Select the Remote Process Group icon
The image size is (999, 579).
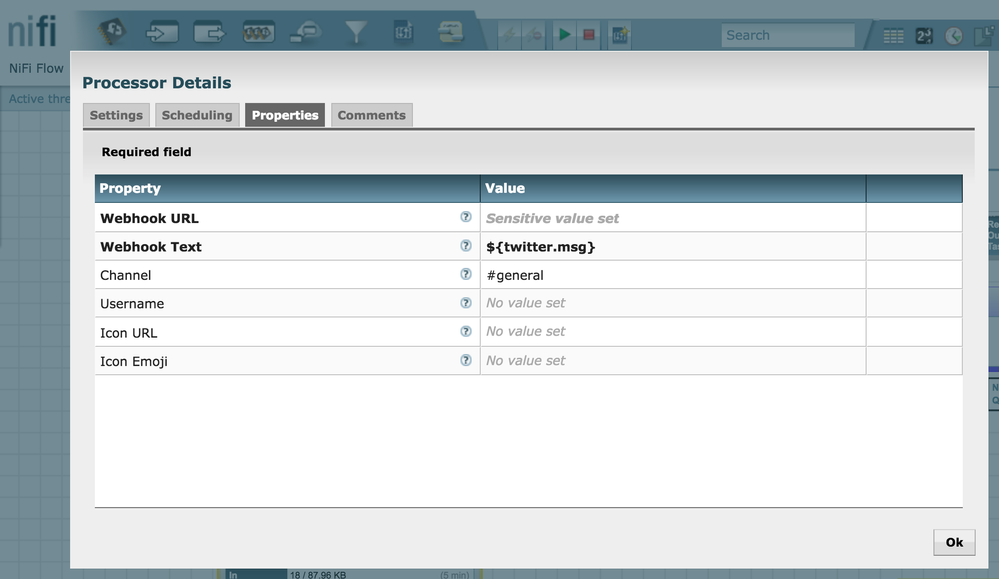coord(306,32)
